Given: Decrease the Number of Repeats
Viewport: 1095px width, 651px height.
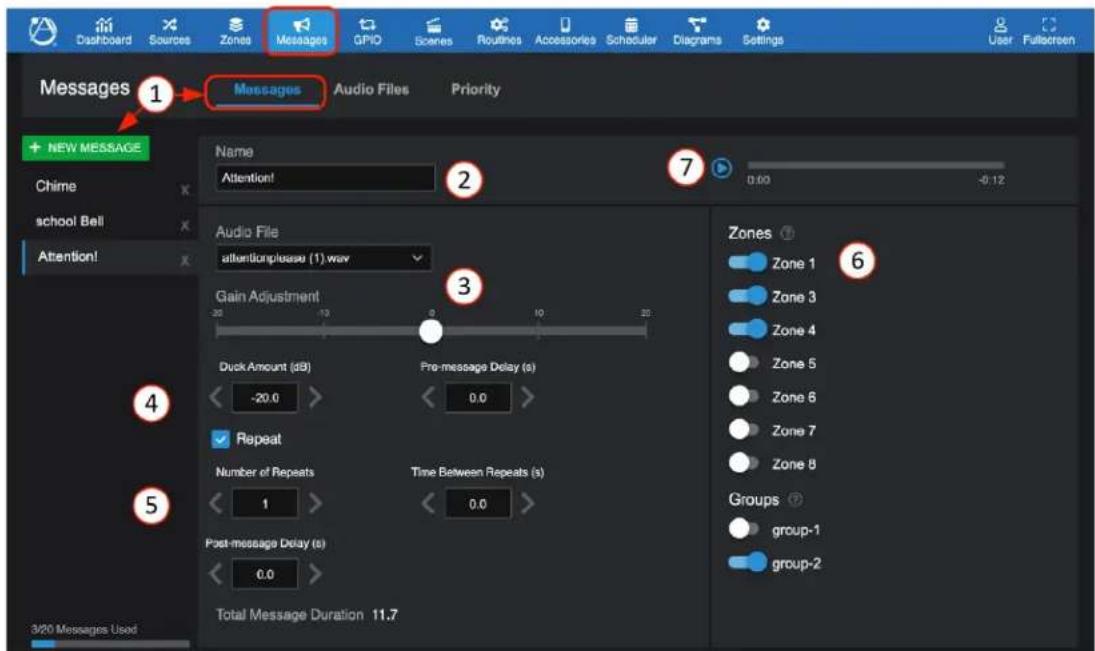Looking at the screenshot, I should point(216,504).
